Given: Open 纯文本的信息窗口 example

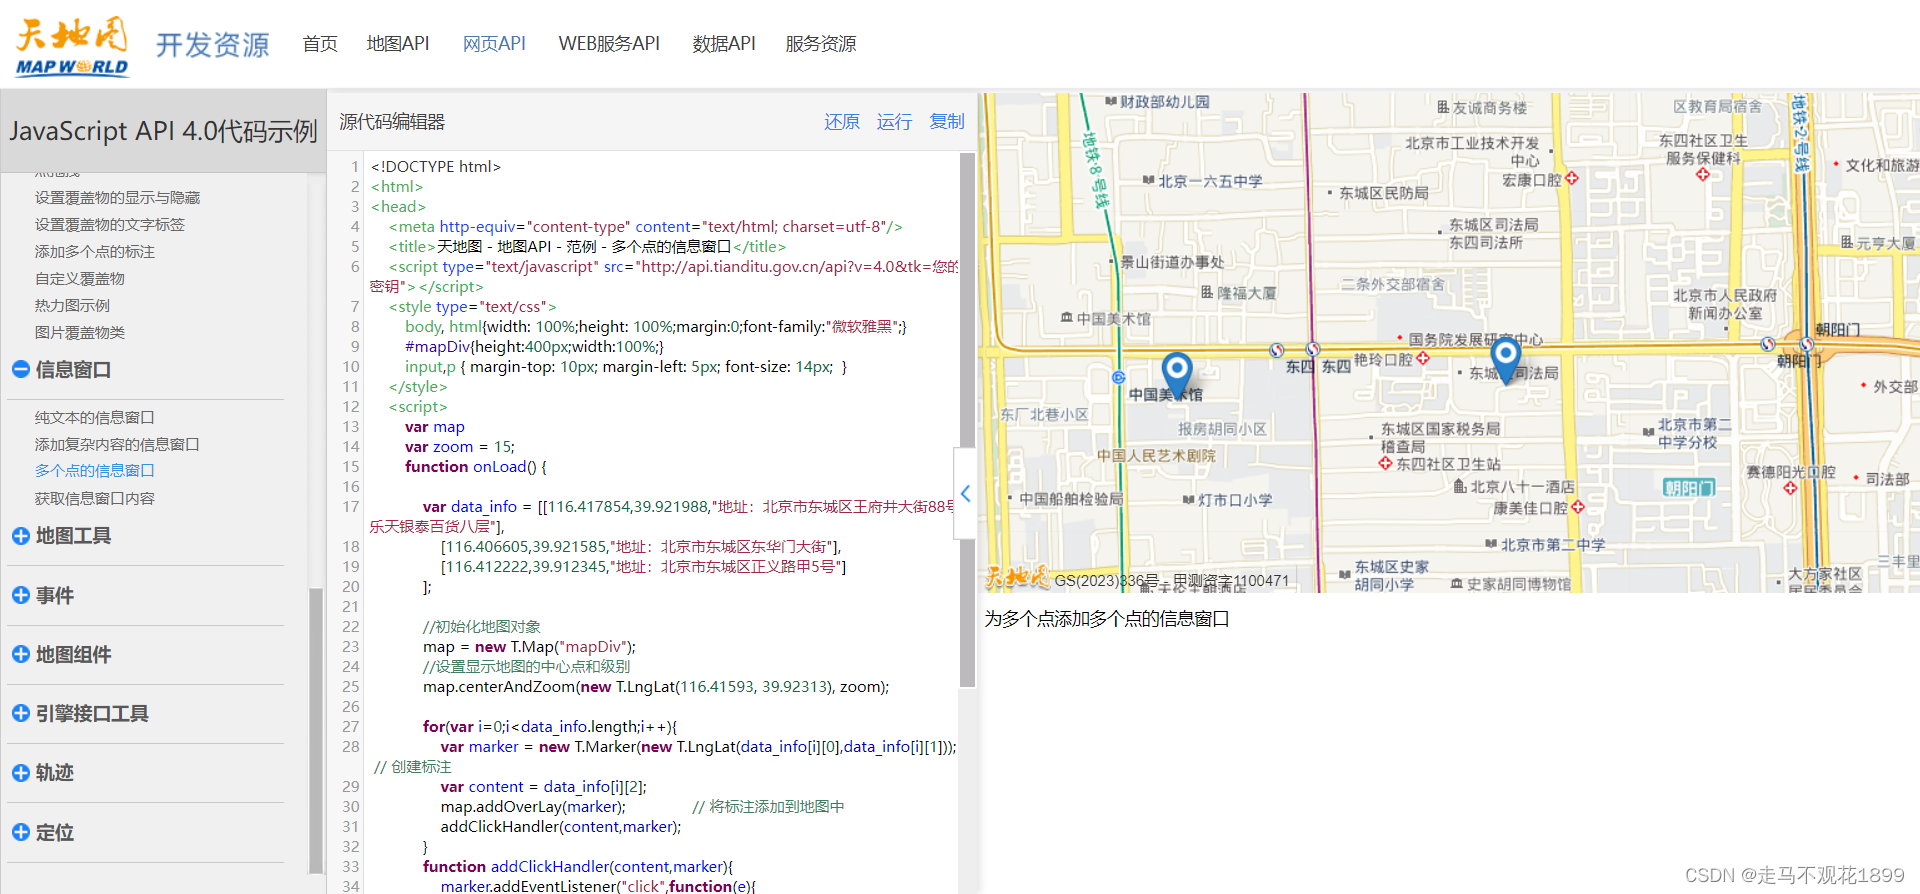Looking at the screenshot, I should click(95, 418).
